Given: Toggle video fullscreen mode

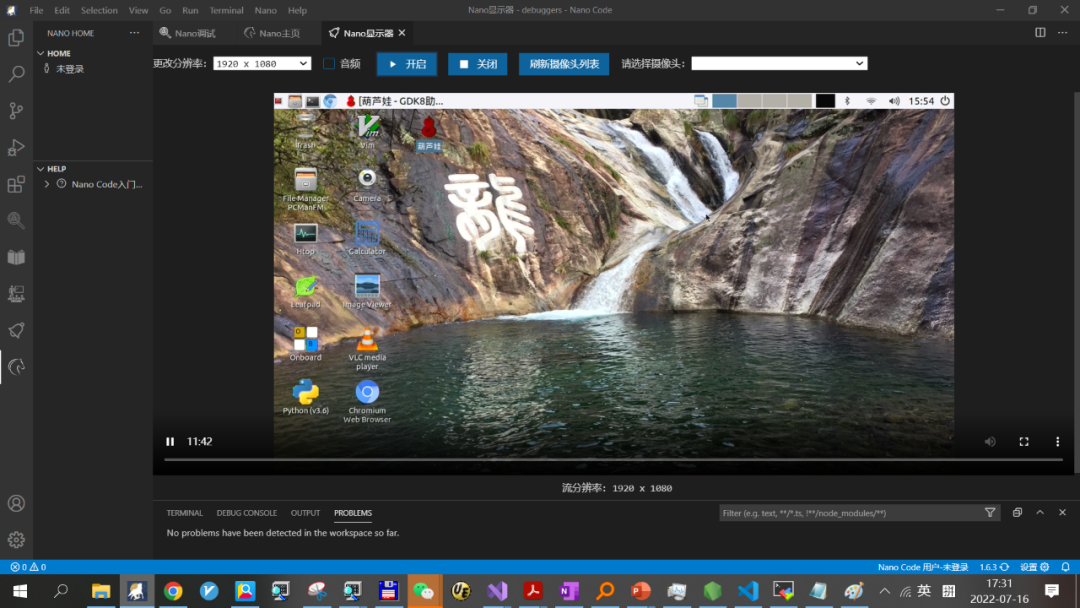Looking at the screenshot, I should pyautogui.click(x=1024, y=441).
